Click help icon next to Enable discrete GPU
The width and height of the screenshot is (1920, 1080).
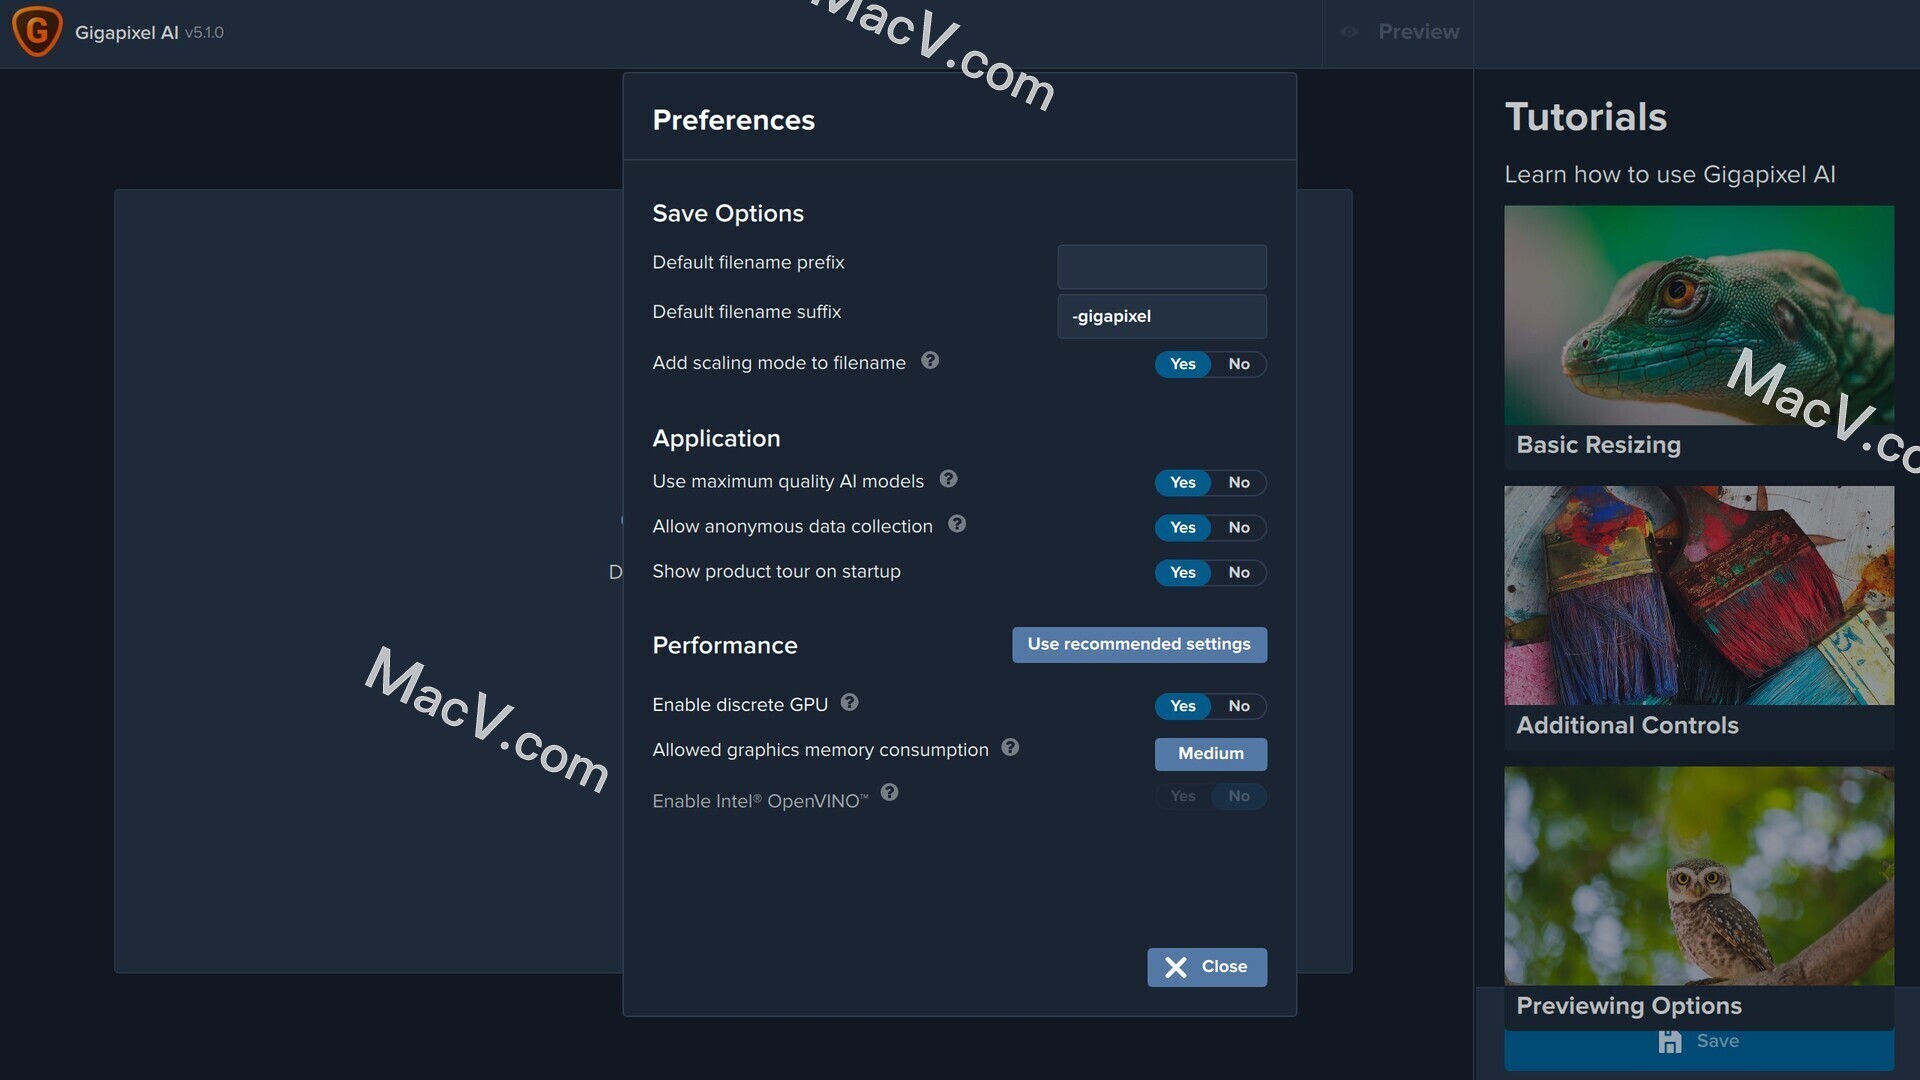[x=849, y=703]
